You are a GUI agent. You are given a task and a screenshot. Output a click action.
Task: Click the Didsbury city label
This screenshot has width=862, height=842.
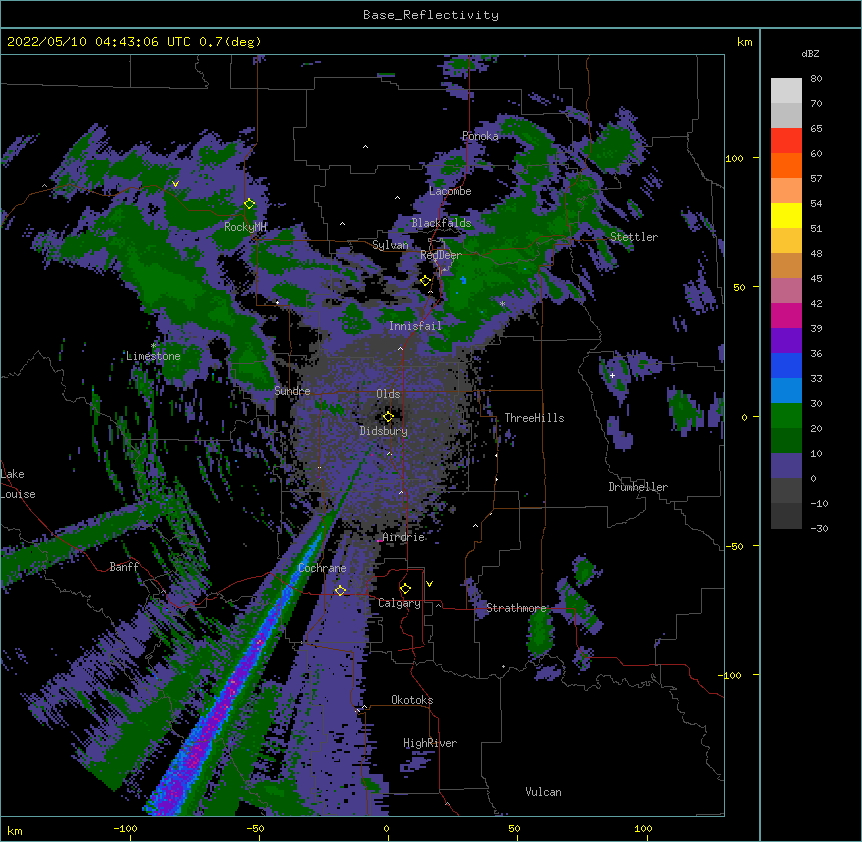[x=384, y=431]
